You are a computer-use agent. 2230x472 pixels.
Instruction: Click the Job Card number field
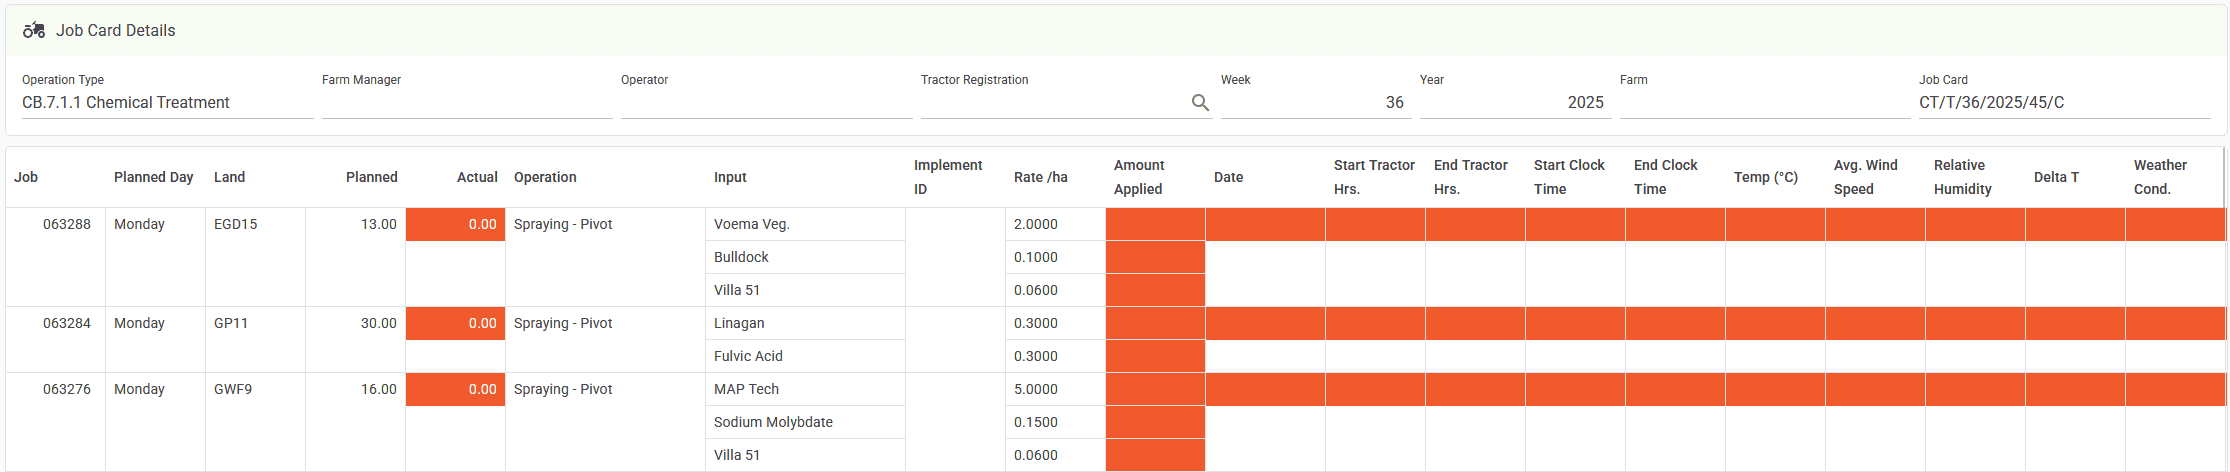pos(2063,102)
